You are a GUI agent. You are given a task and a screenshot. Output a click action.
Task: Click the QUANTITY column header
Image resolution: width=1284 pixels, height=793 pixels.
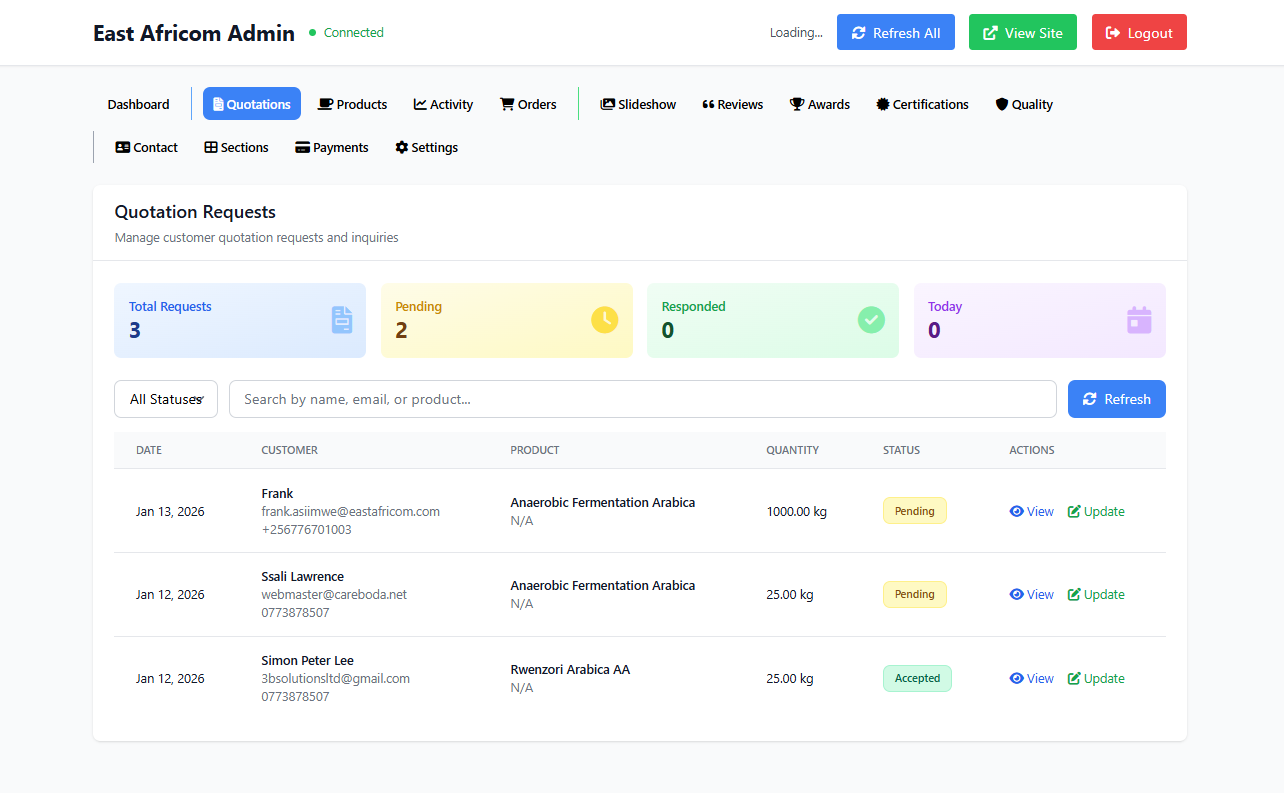click(x=793, y=450)
